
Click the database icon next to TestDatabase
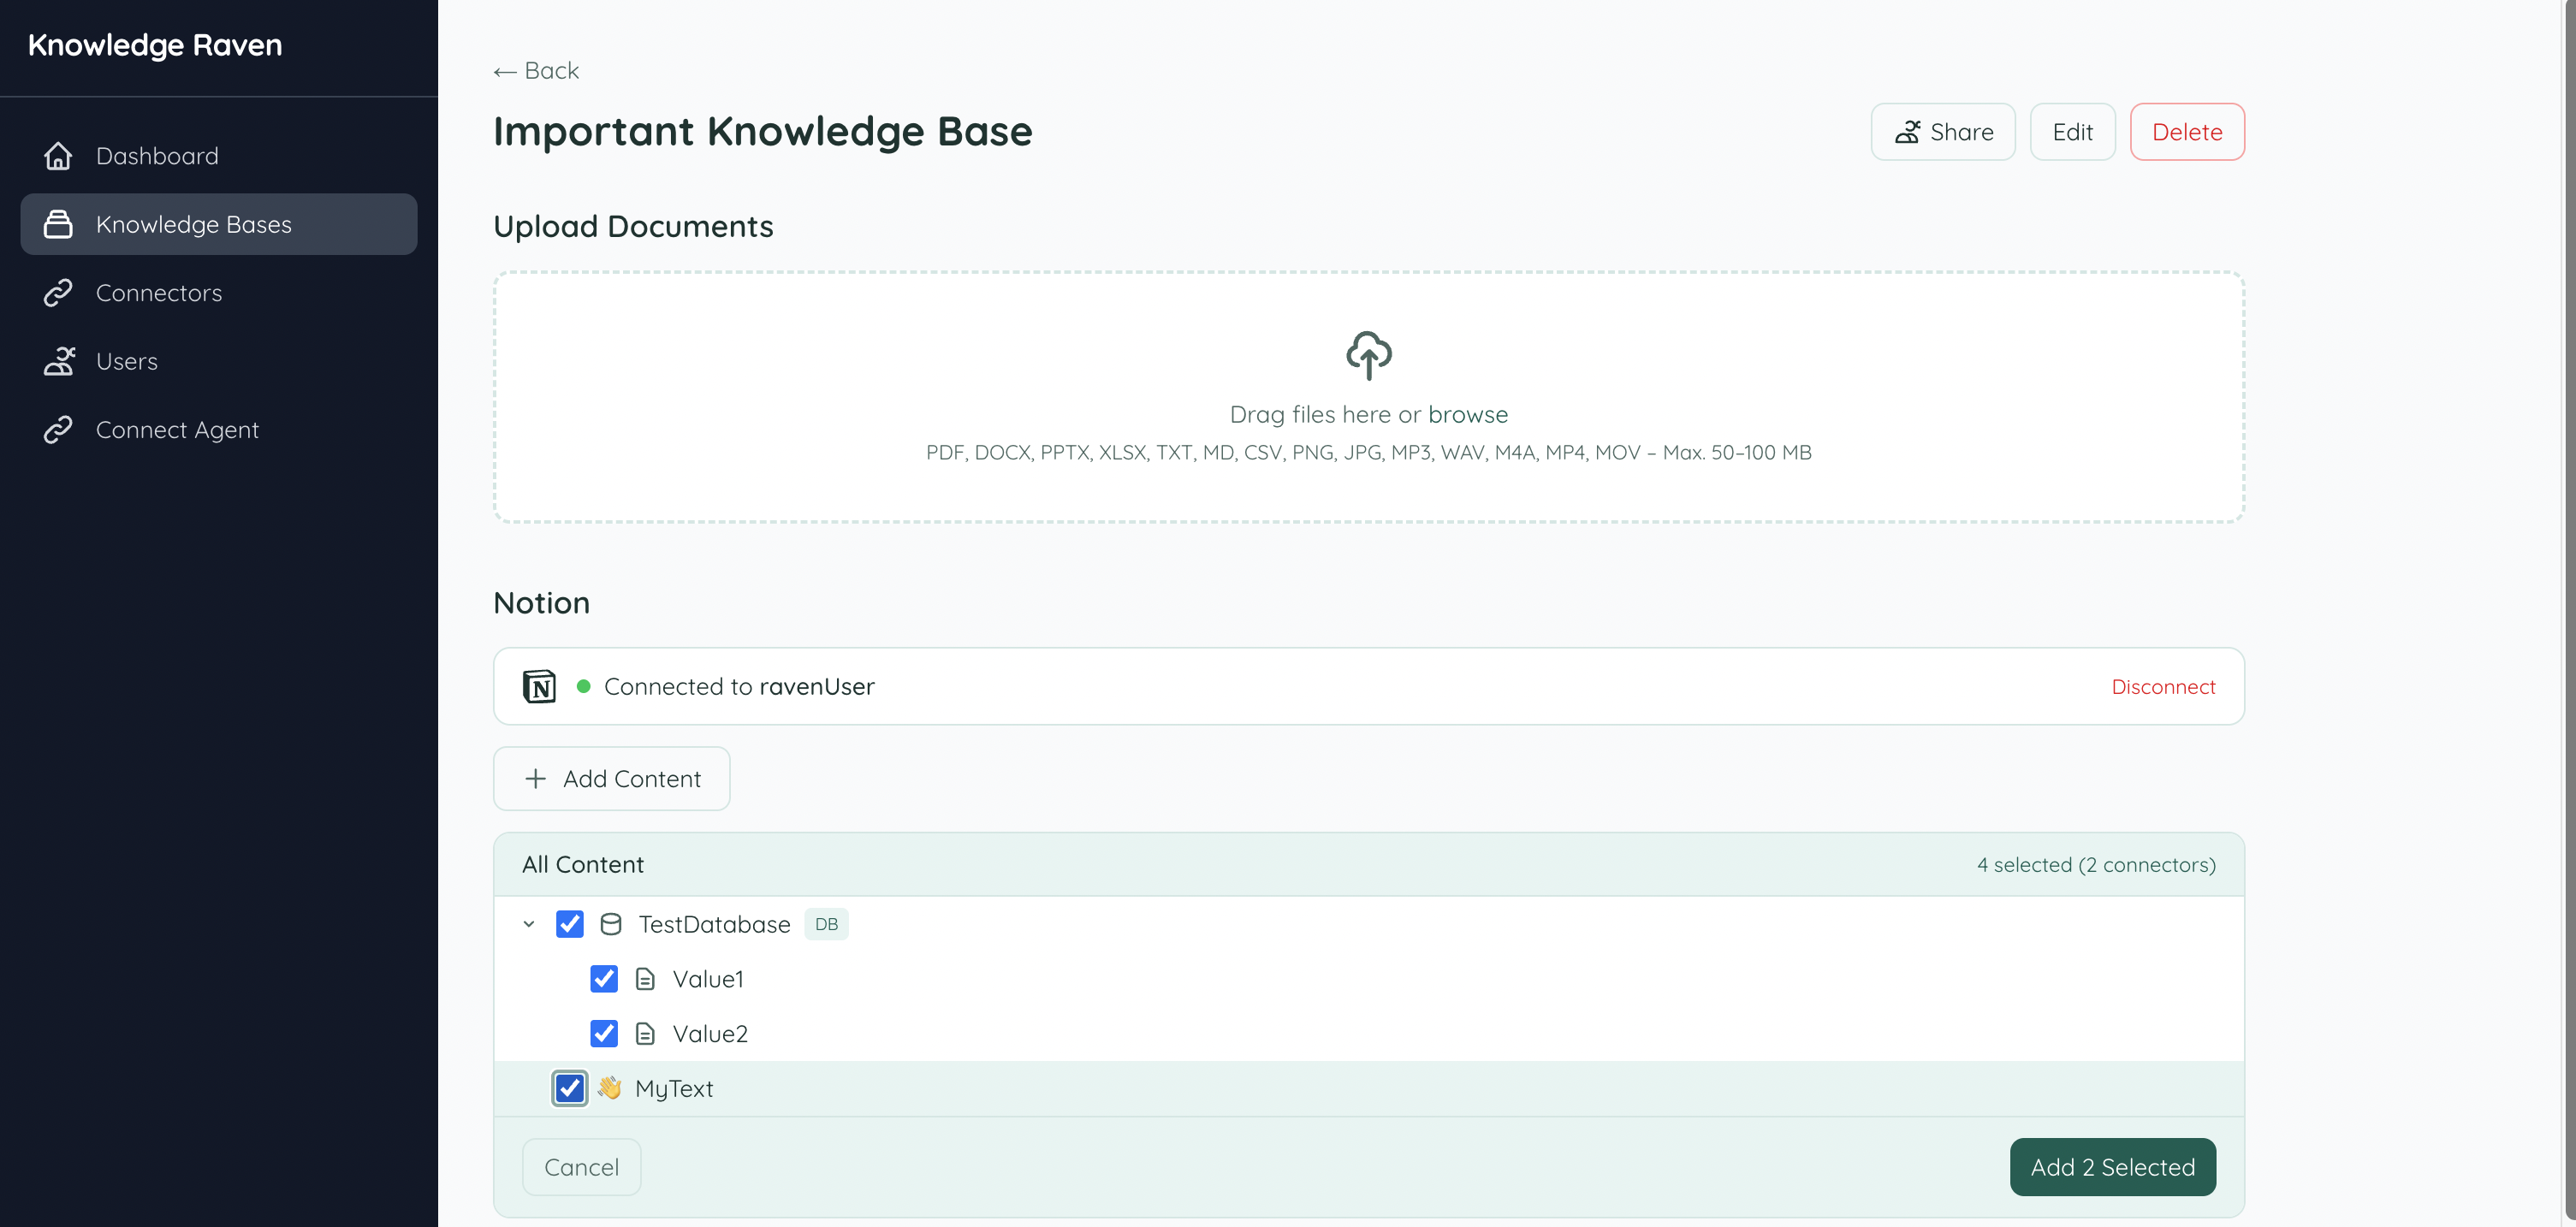click(612, 924)
